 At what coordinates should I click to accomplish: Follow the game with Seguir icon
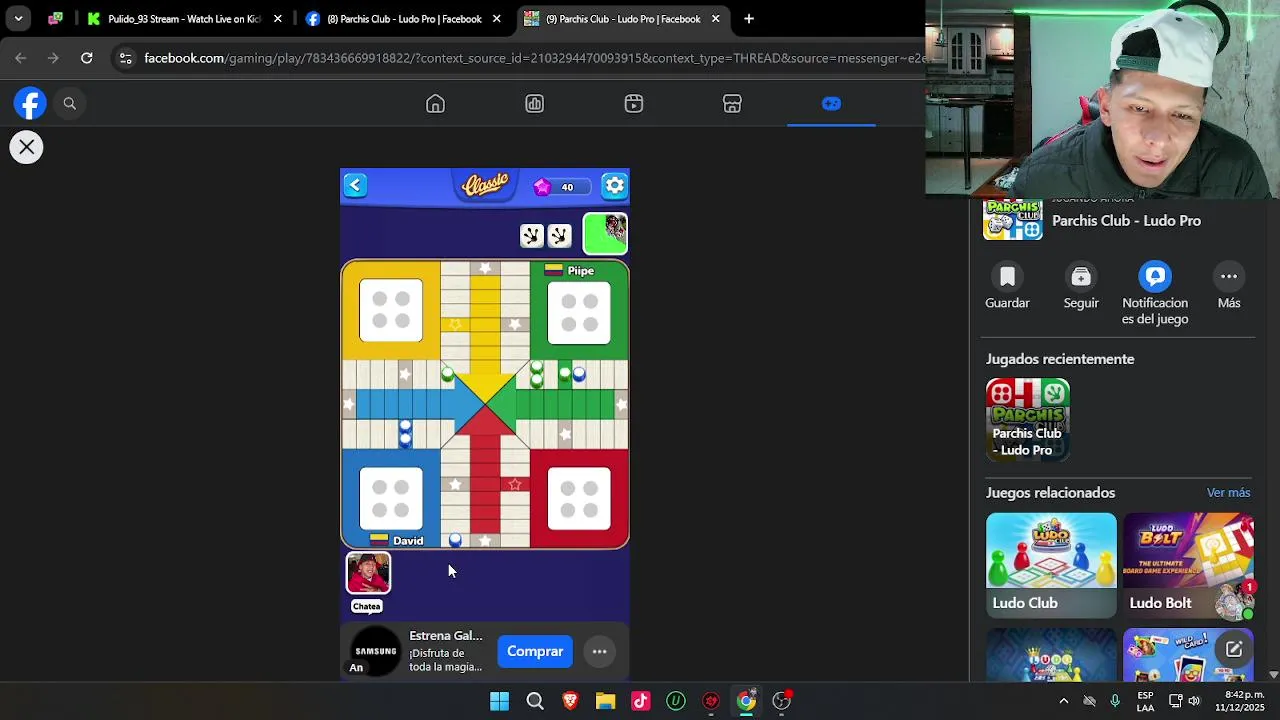1081,276
